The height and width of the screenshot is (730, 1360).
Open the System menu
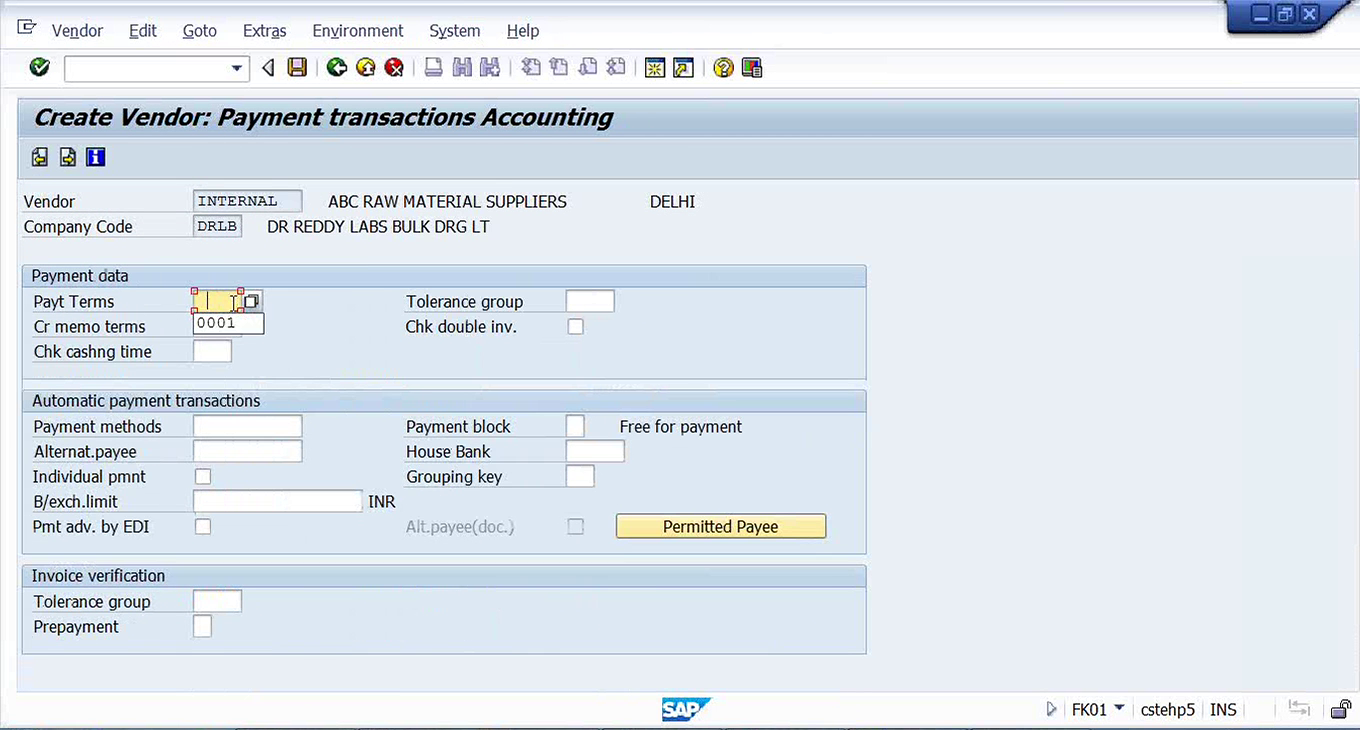455,31
